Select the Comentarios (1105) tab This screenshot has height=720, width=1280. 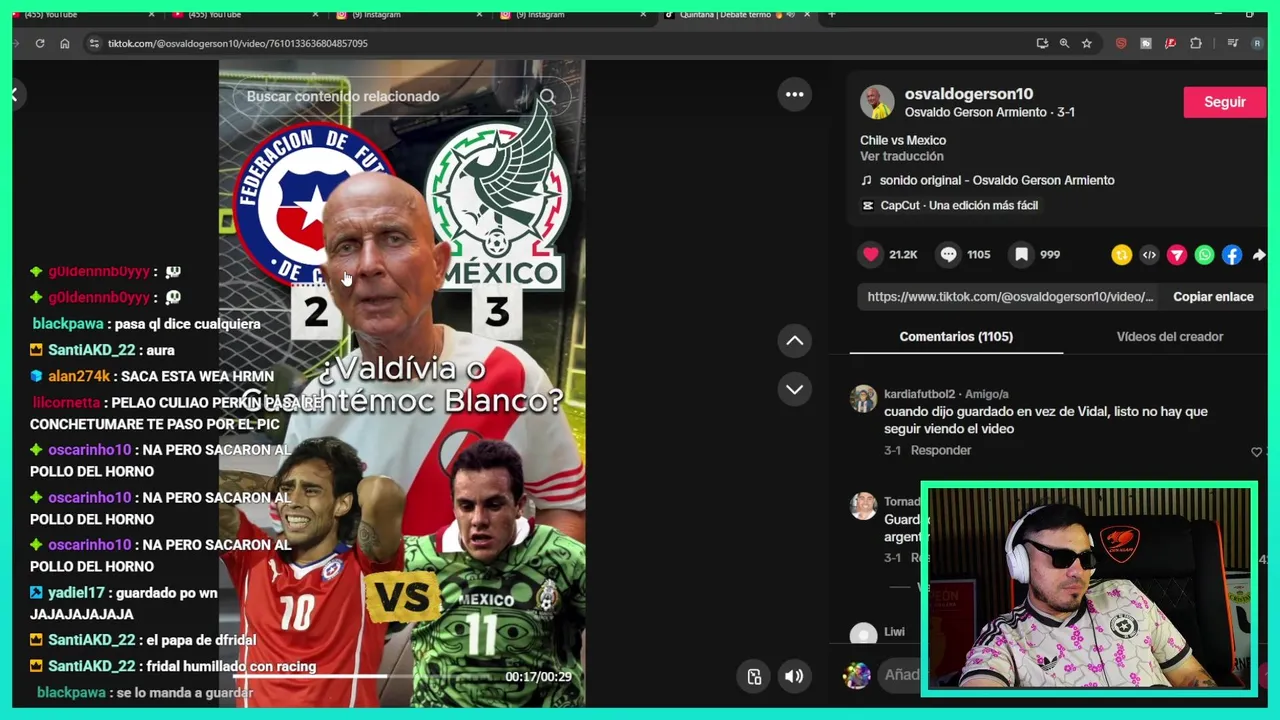click(x=956, y=337)
